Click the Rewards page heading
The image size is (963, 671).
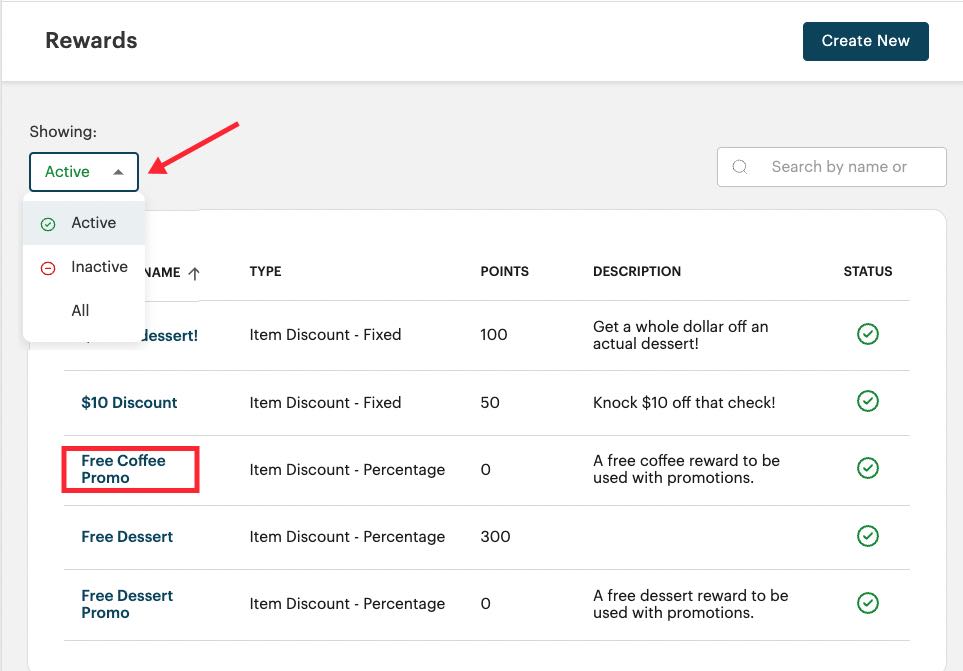(x=91, y=40)
